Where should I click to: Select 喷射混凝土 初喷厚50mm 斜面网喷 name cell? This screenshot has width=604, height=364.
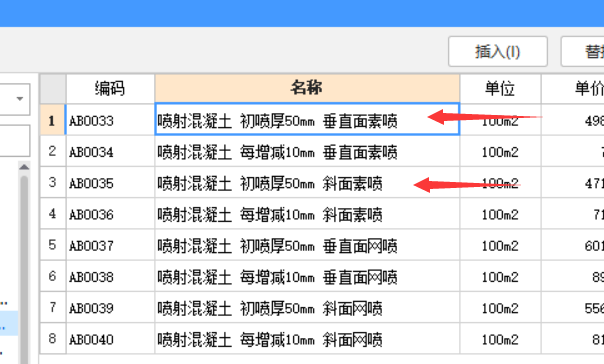coord(307,308)
